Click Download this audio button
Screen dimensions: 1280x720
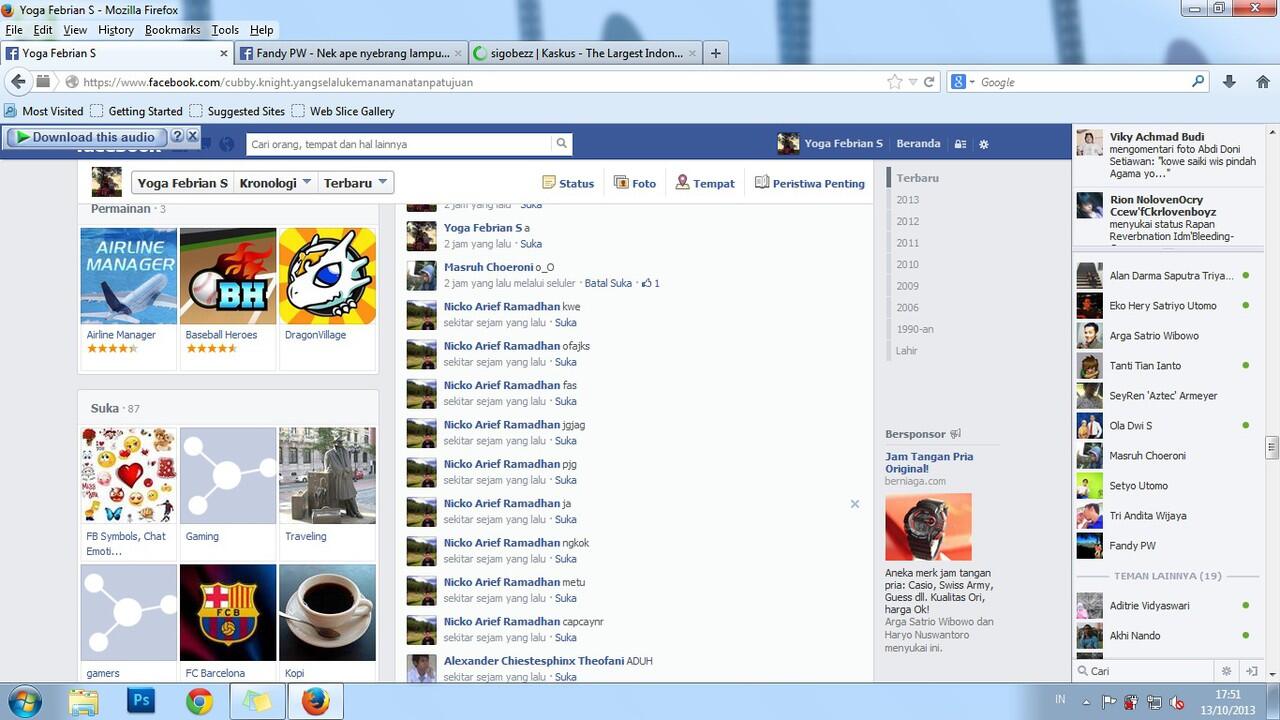pos(87,137)
